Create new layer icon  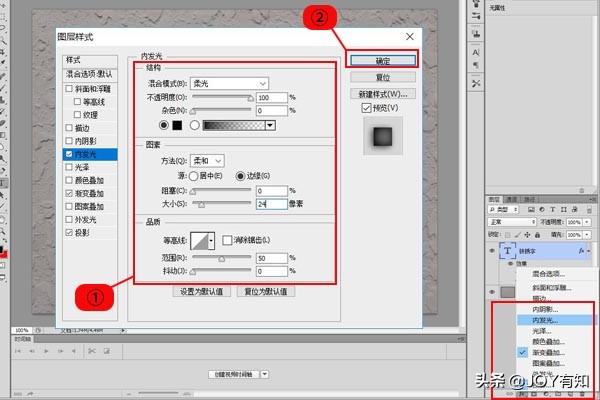[x=570, y=393]
